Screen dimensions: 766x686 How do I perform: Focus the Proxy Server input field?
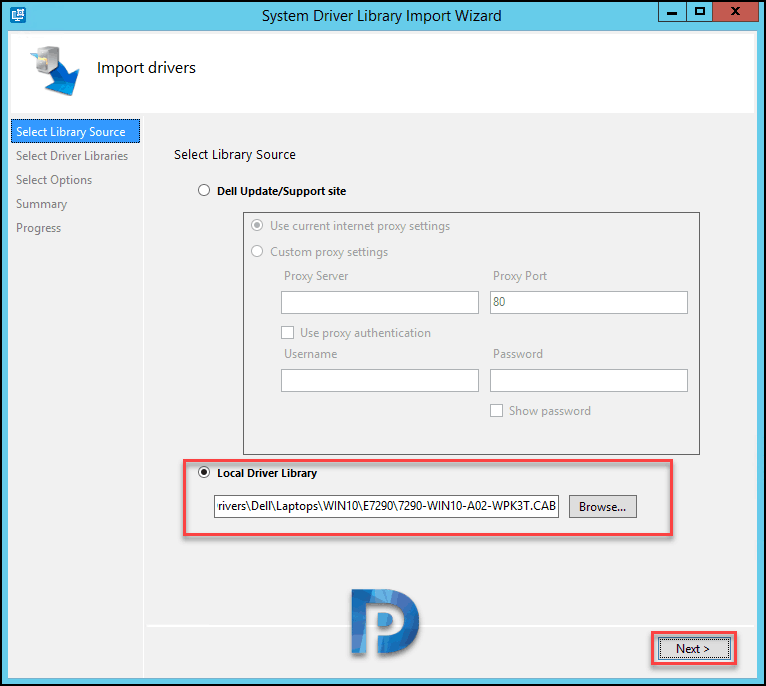tap(380, 302)
